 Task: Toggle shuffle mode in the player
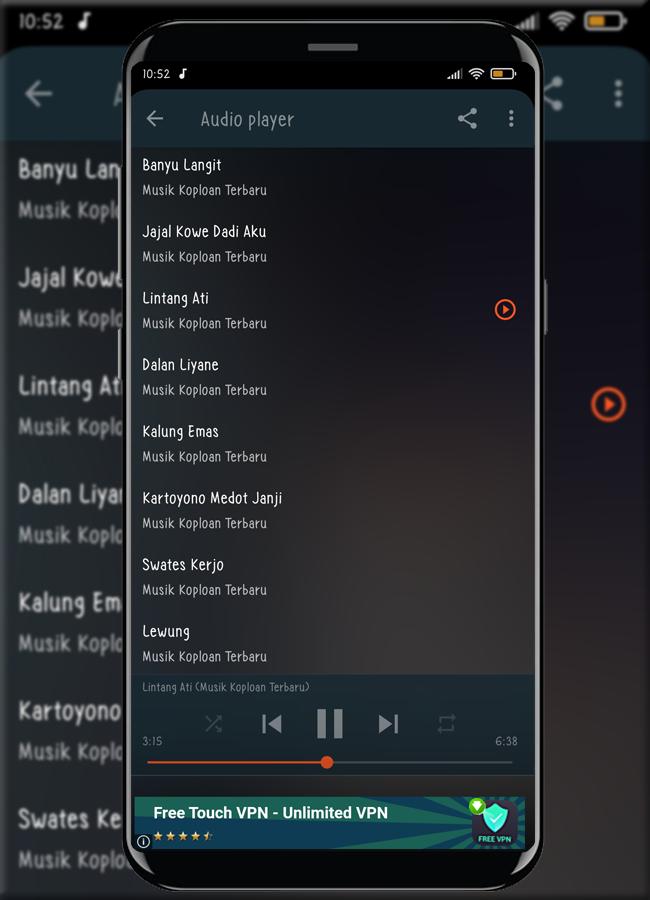214,724
